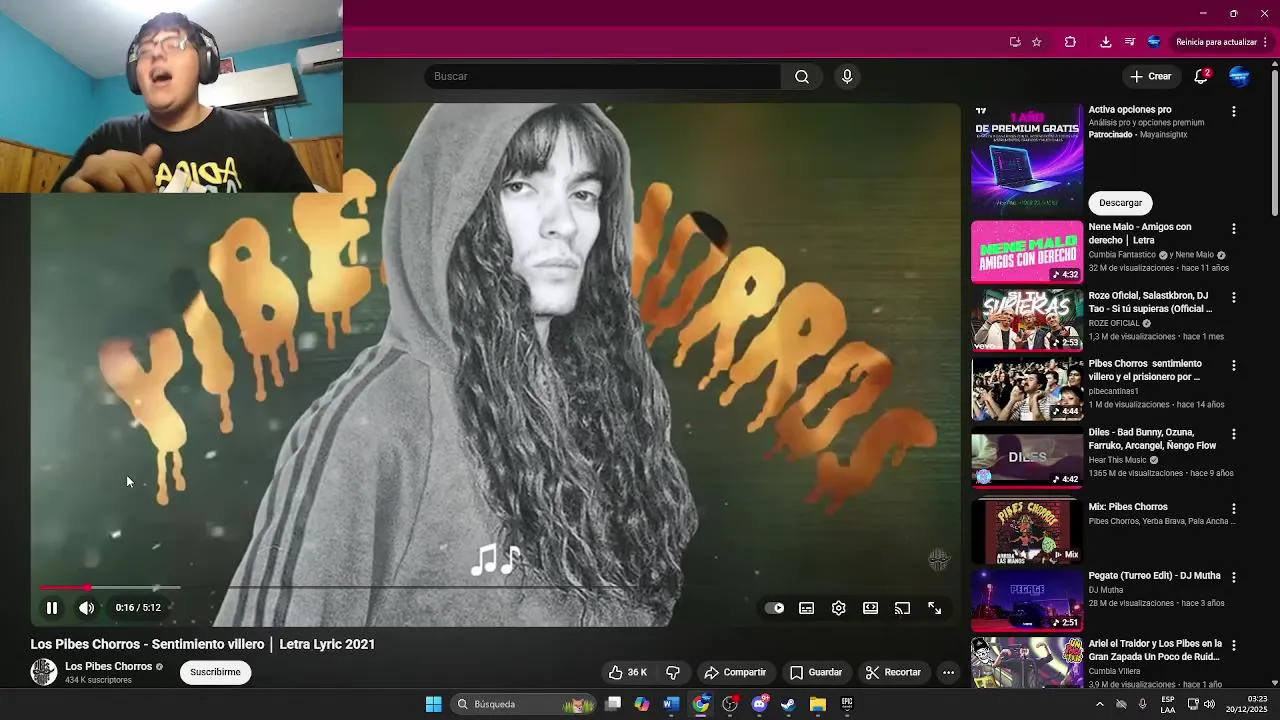The image size is (1280, 720).
Task: Open Epic Games Launcher from taskbar
Action: point(847,704)
